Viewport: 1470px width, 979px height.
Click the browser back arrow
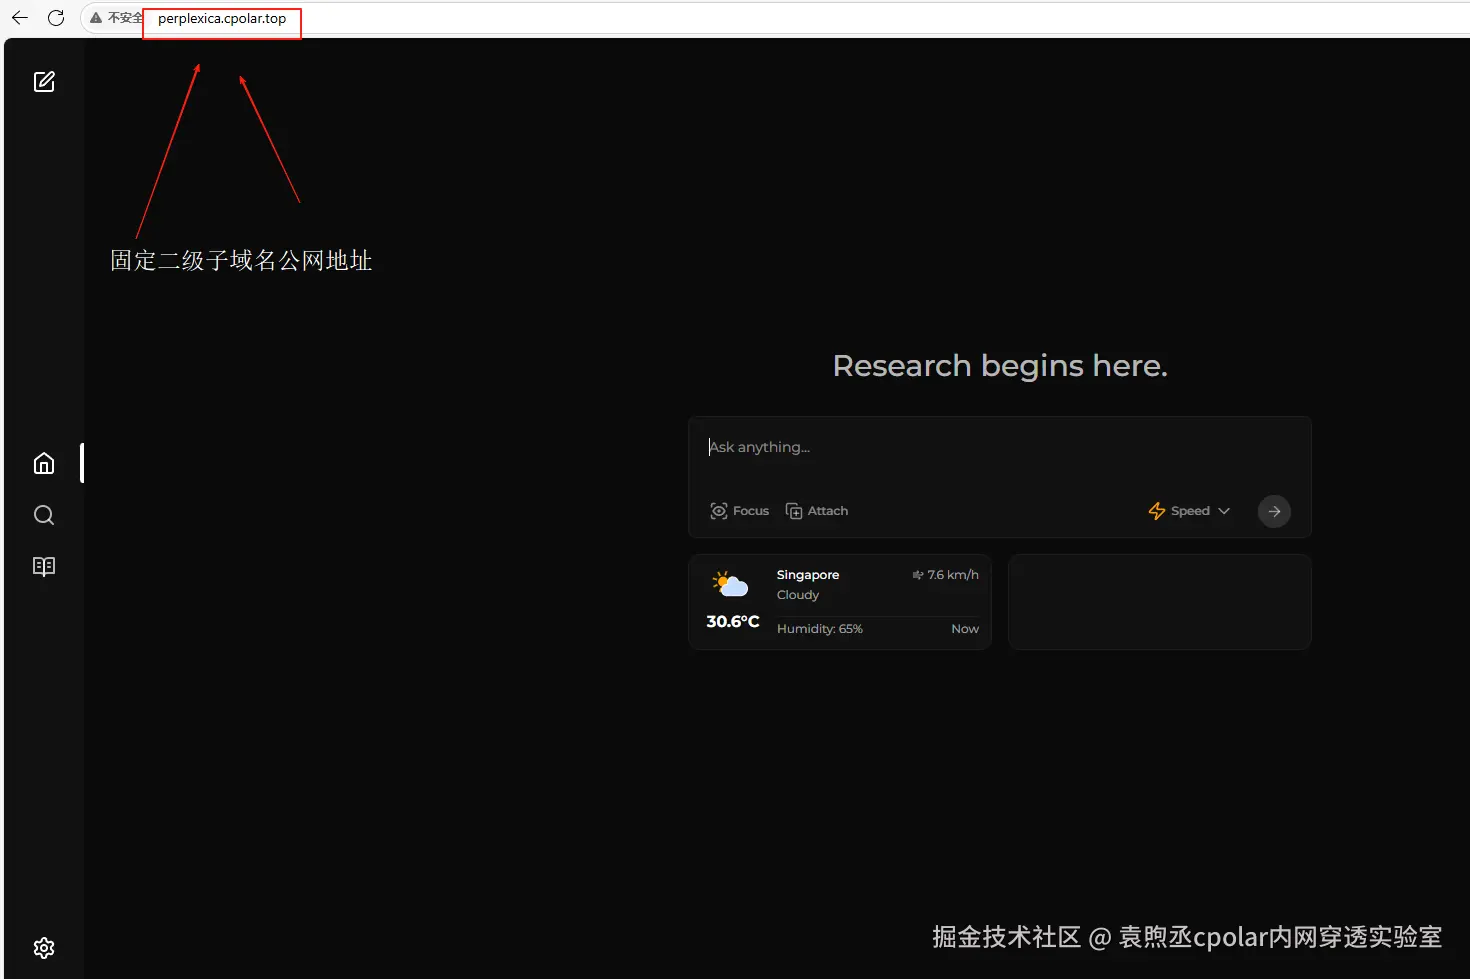click(20, 18)
